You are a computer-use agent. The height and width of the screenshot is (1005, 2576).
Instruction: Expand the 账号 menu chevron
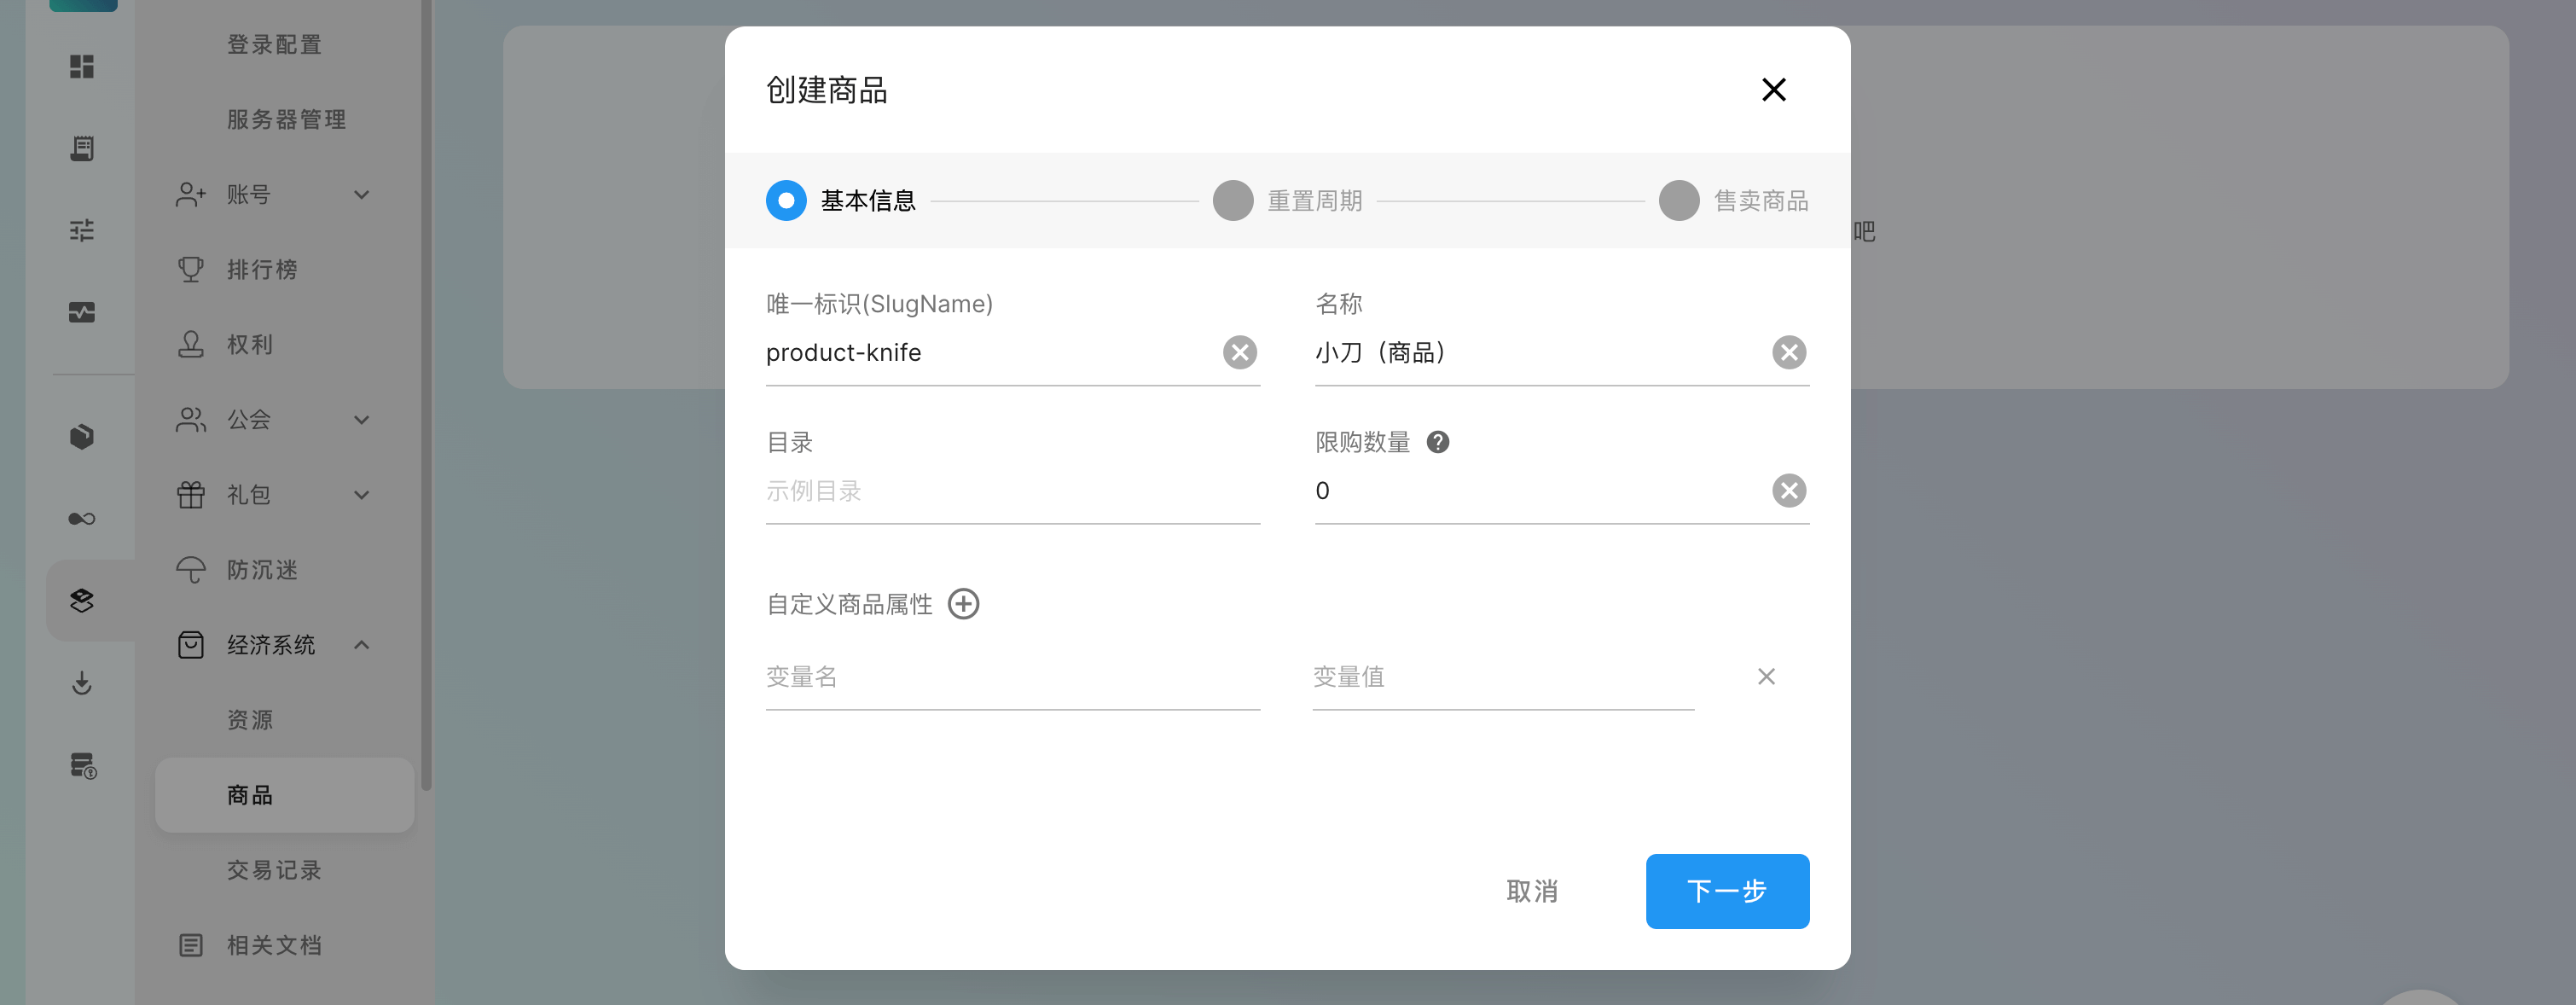click(x=362, y=195)
